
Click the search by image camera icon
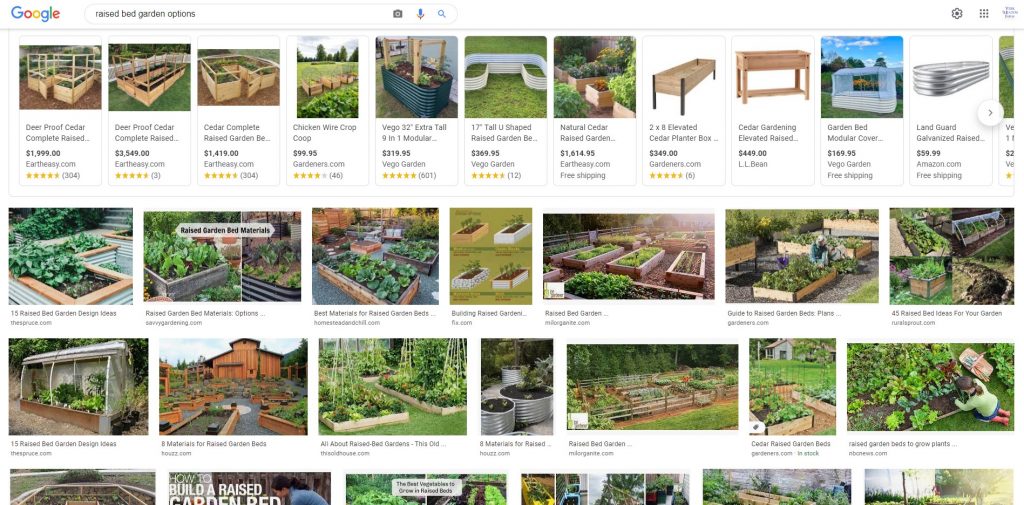(x=397, y=14)
